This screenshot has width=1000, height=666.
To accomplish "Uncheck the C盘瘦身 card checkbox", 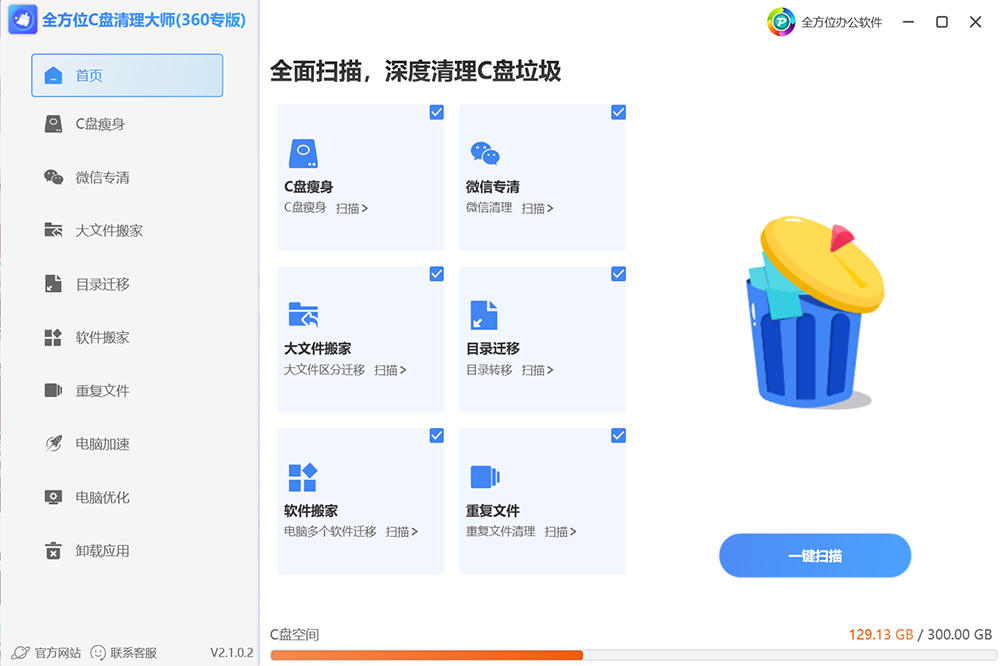I will point(436,112).
